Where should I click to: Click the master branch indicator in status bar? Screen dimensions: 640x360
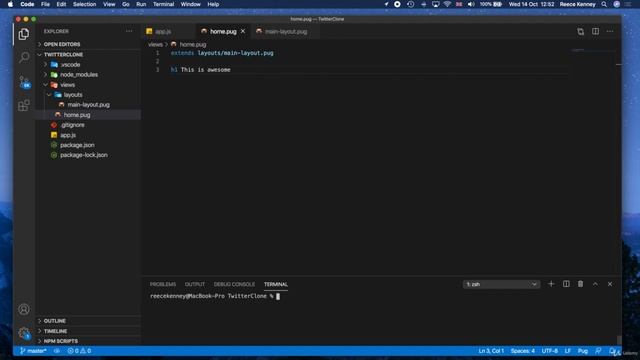33,351
